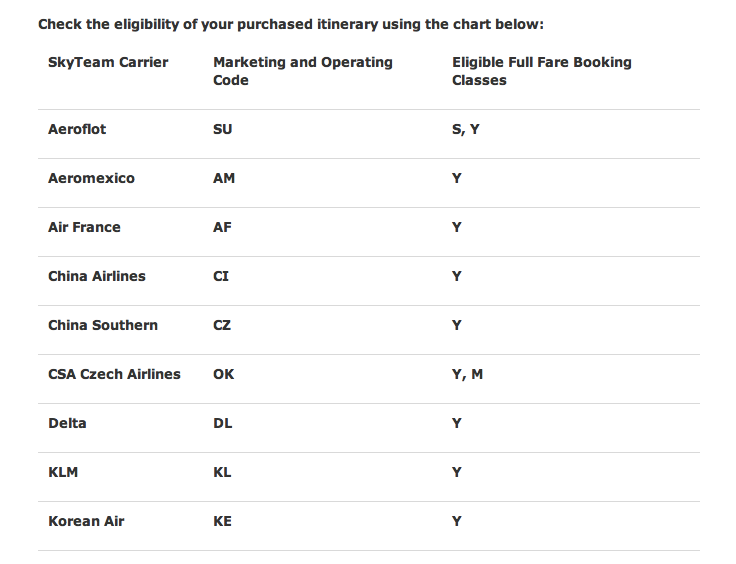Click the SkyTeam Carrier column header
Viewport: 736px width, 564px height.
pos(108,62)
